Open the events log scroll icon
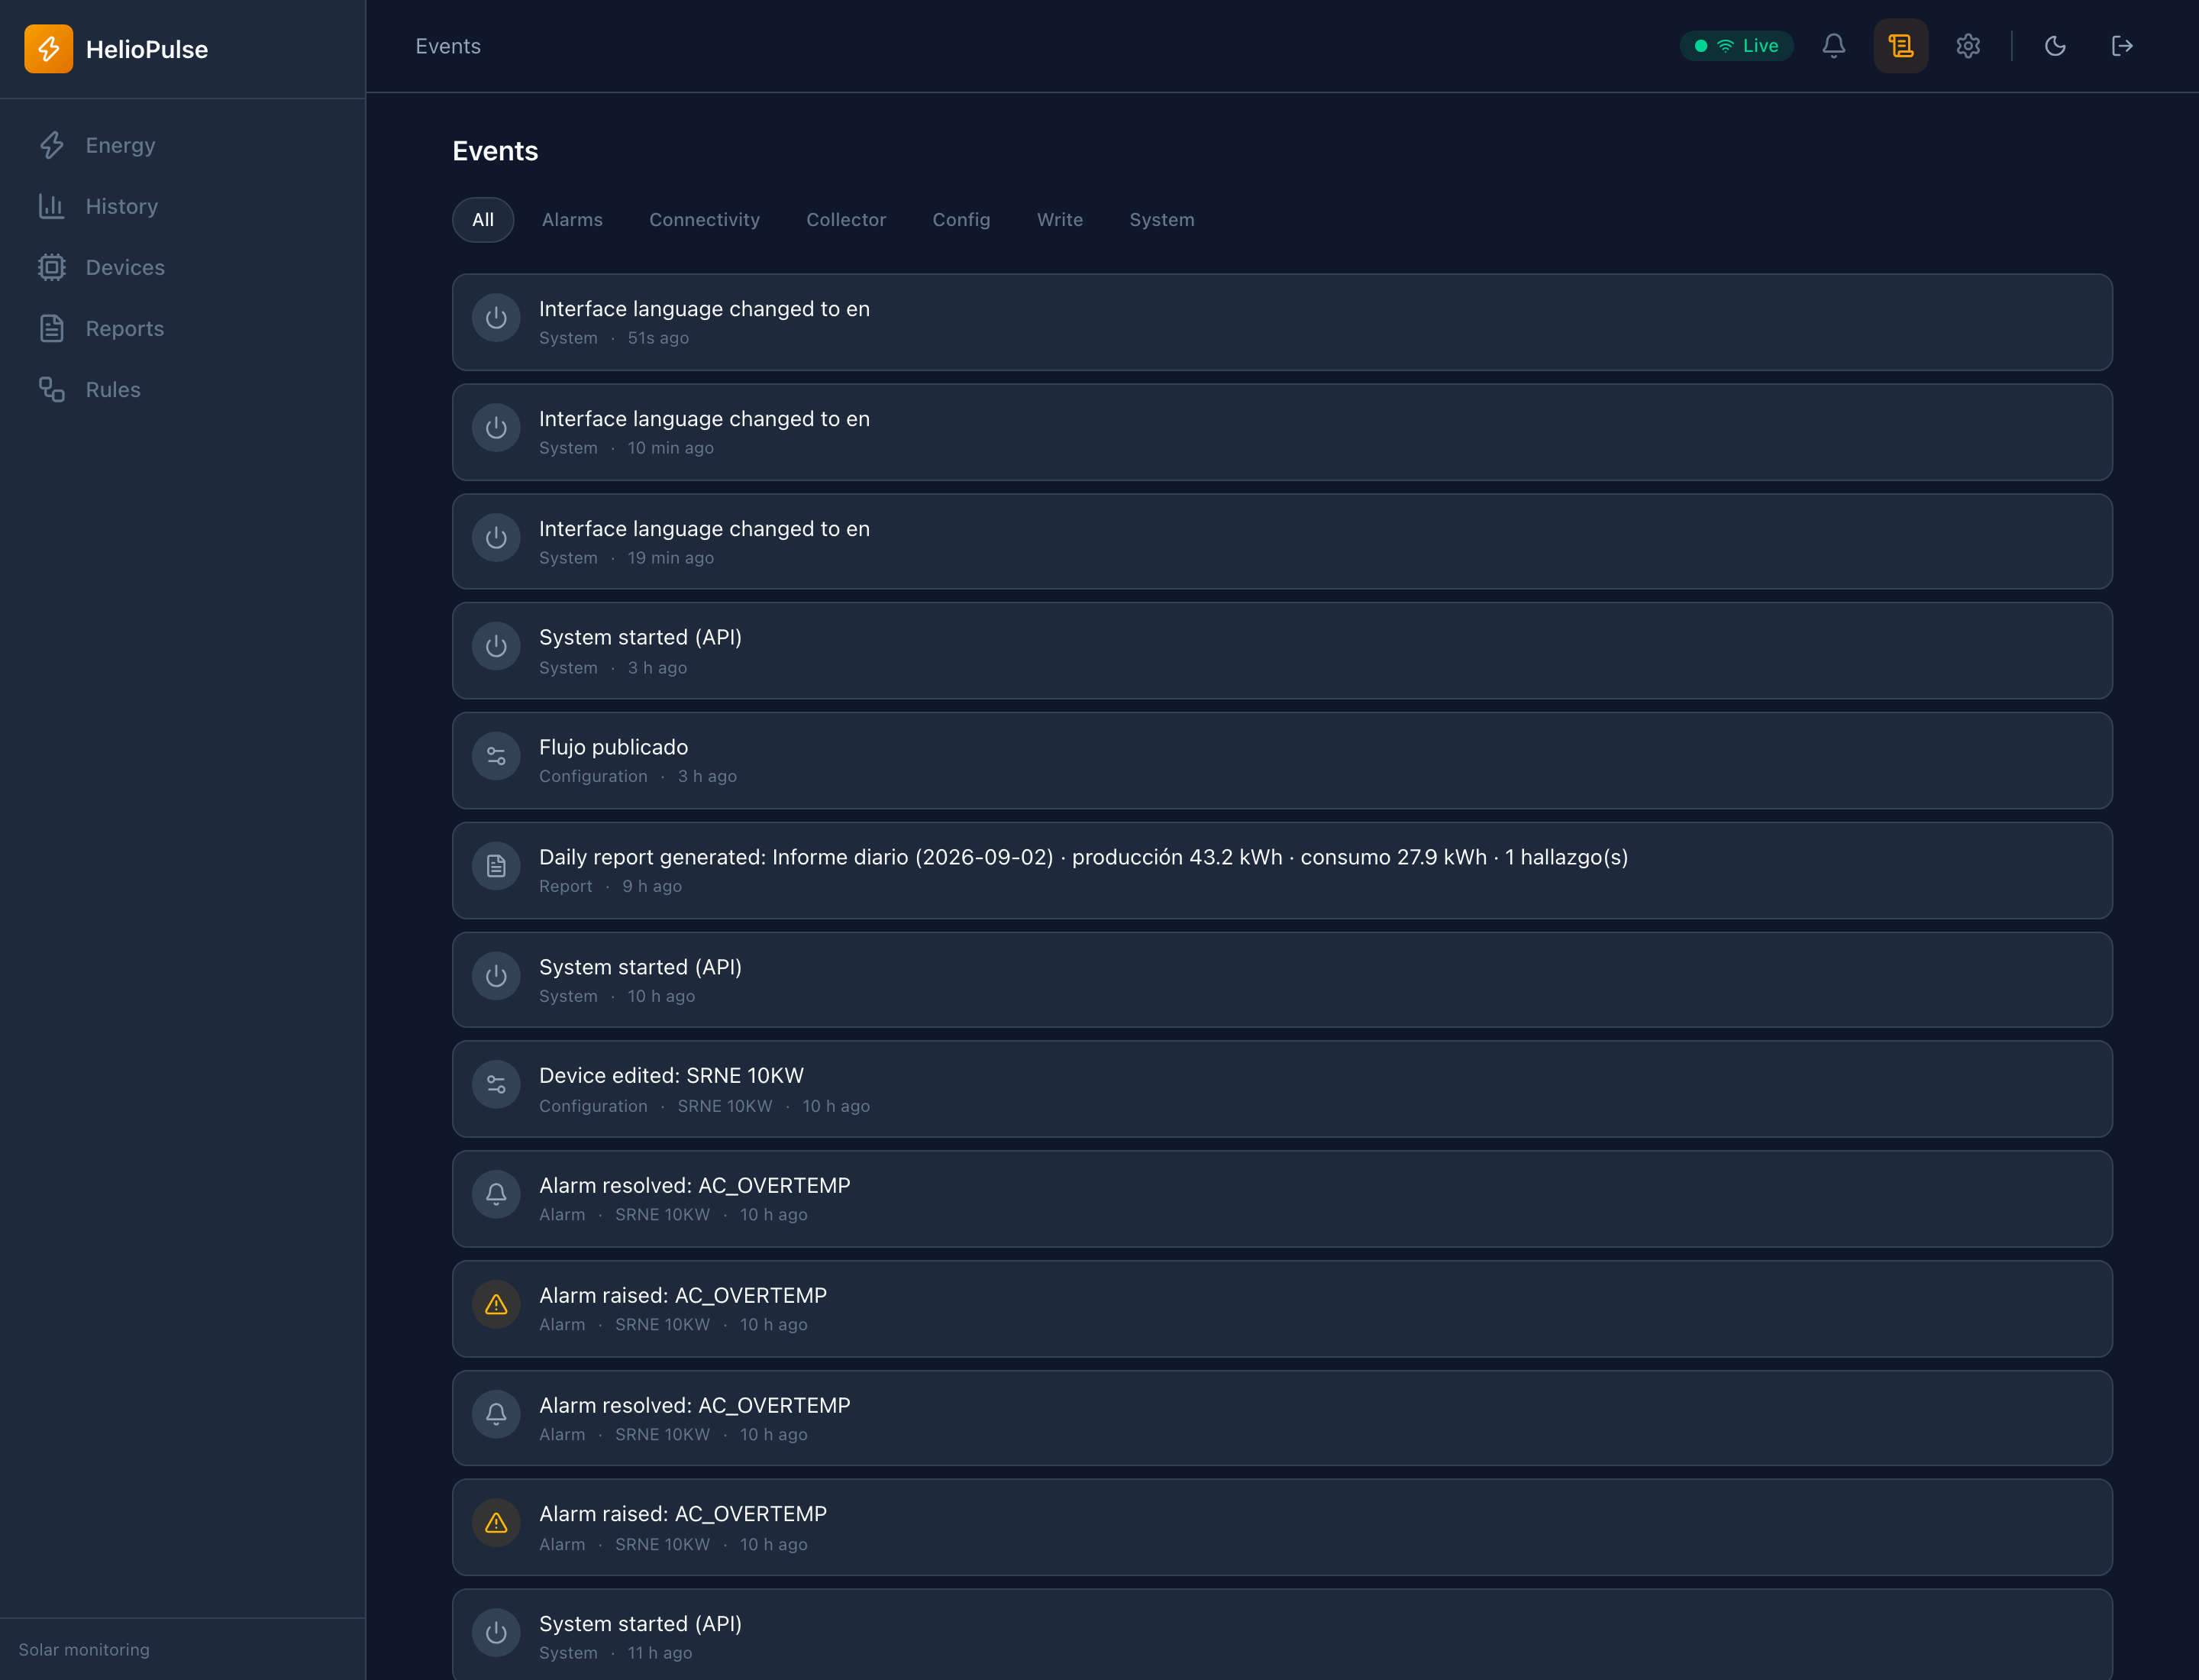The image size is (2199, 1680). 1900,46
